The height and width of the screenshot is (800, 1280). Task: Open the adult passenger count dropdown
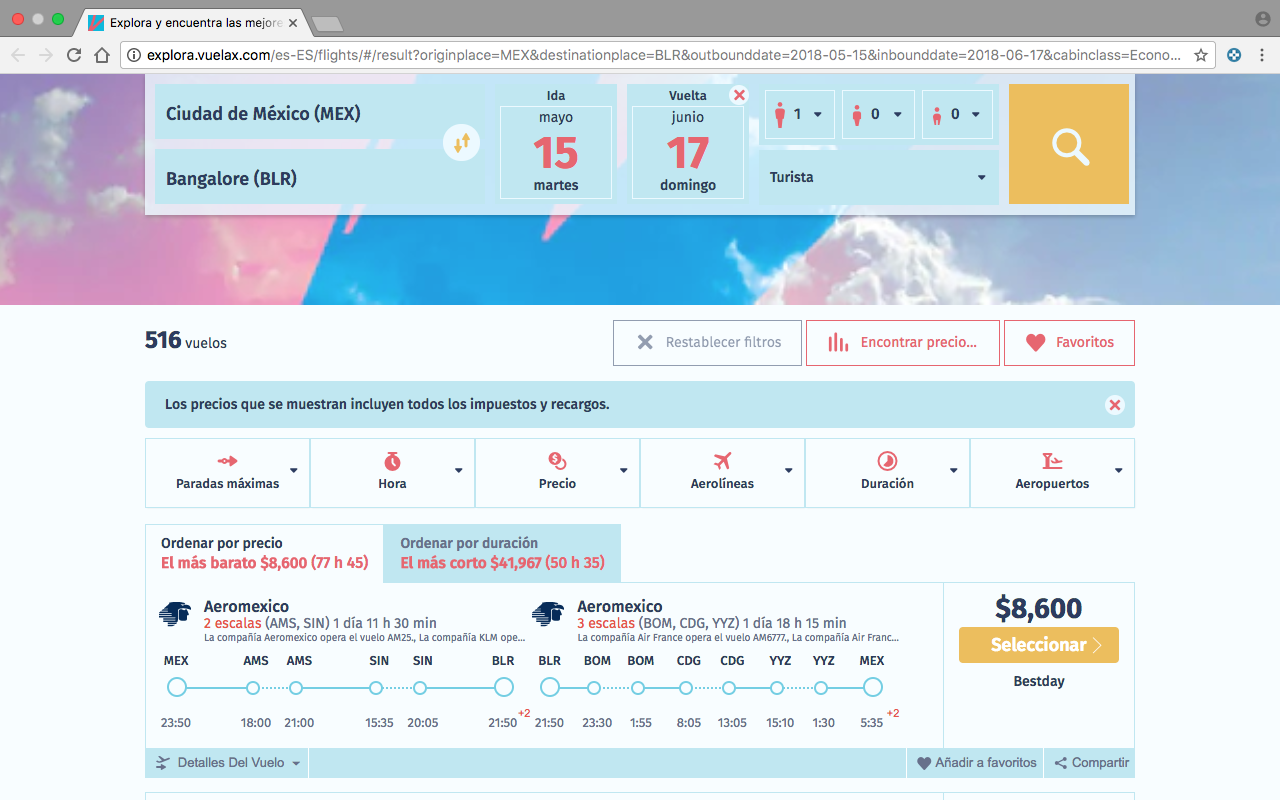pyautogui.click(x=800, y=114)
